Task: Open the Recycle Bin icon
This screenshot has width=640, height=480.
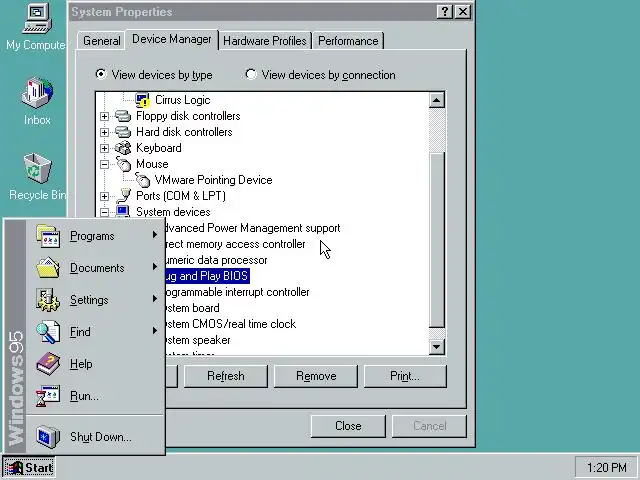Action: (37, 168)
